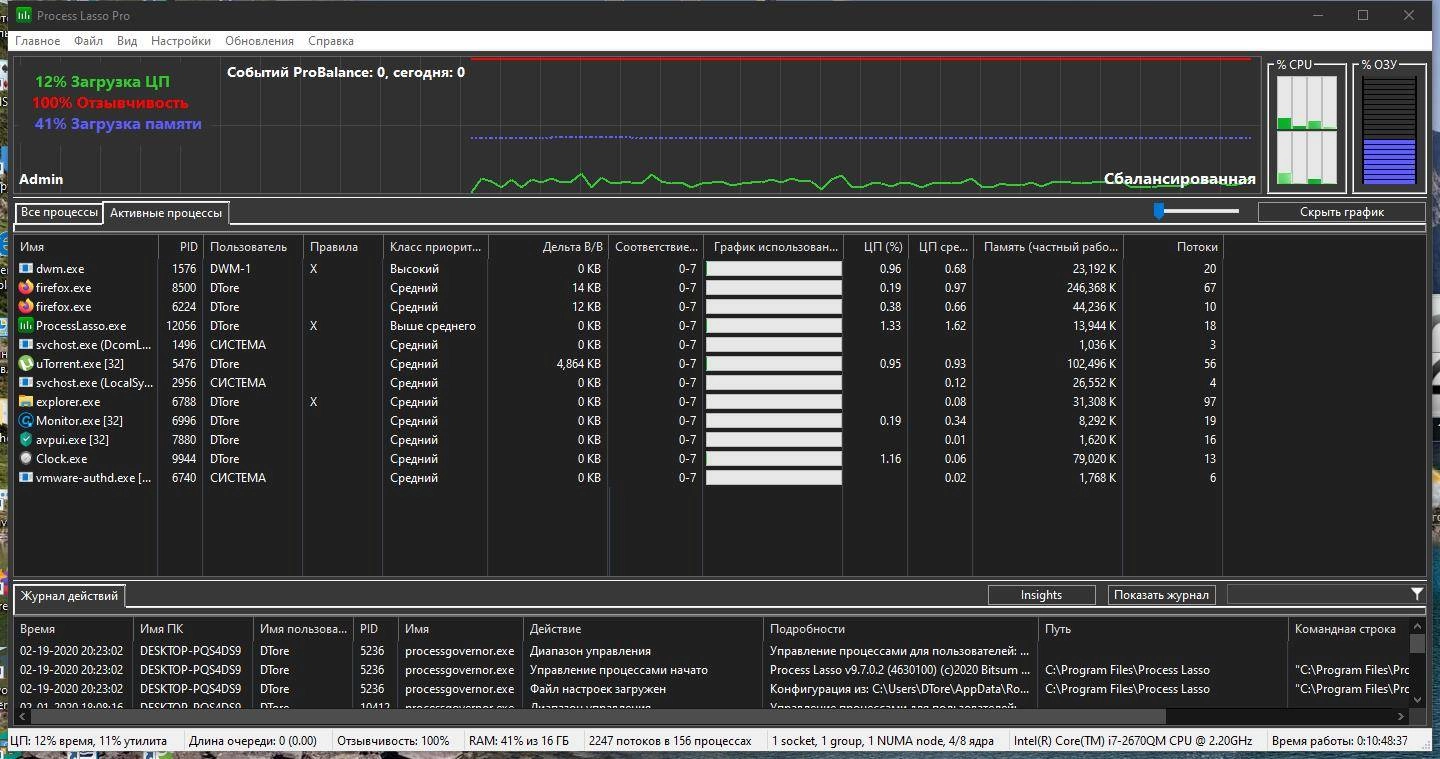This screenshot has height=759, width=1440.
Task: Click the % ОЗУ memory meter
Action: point(1390,130)
